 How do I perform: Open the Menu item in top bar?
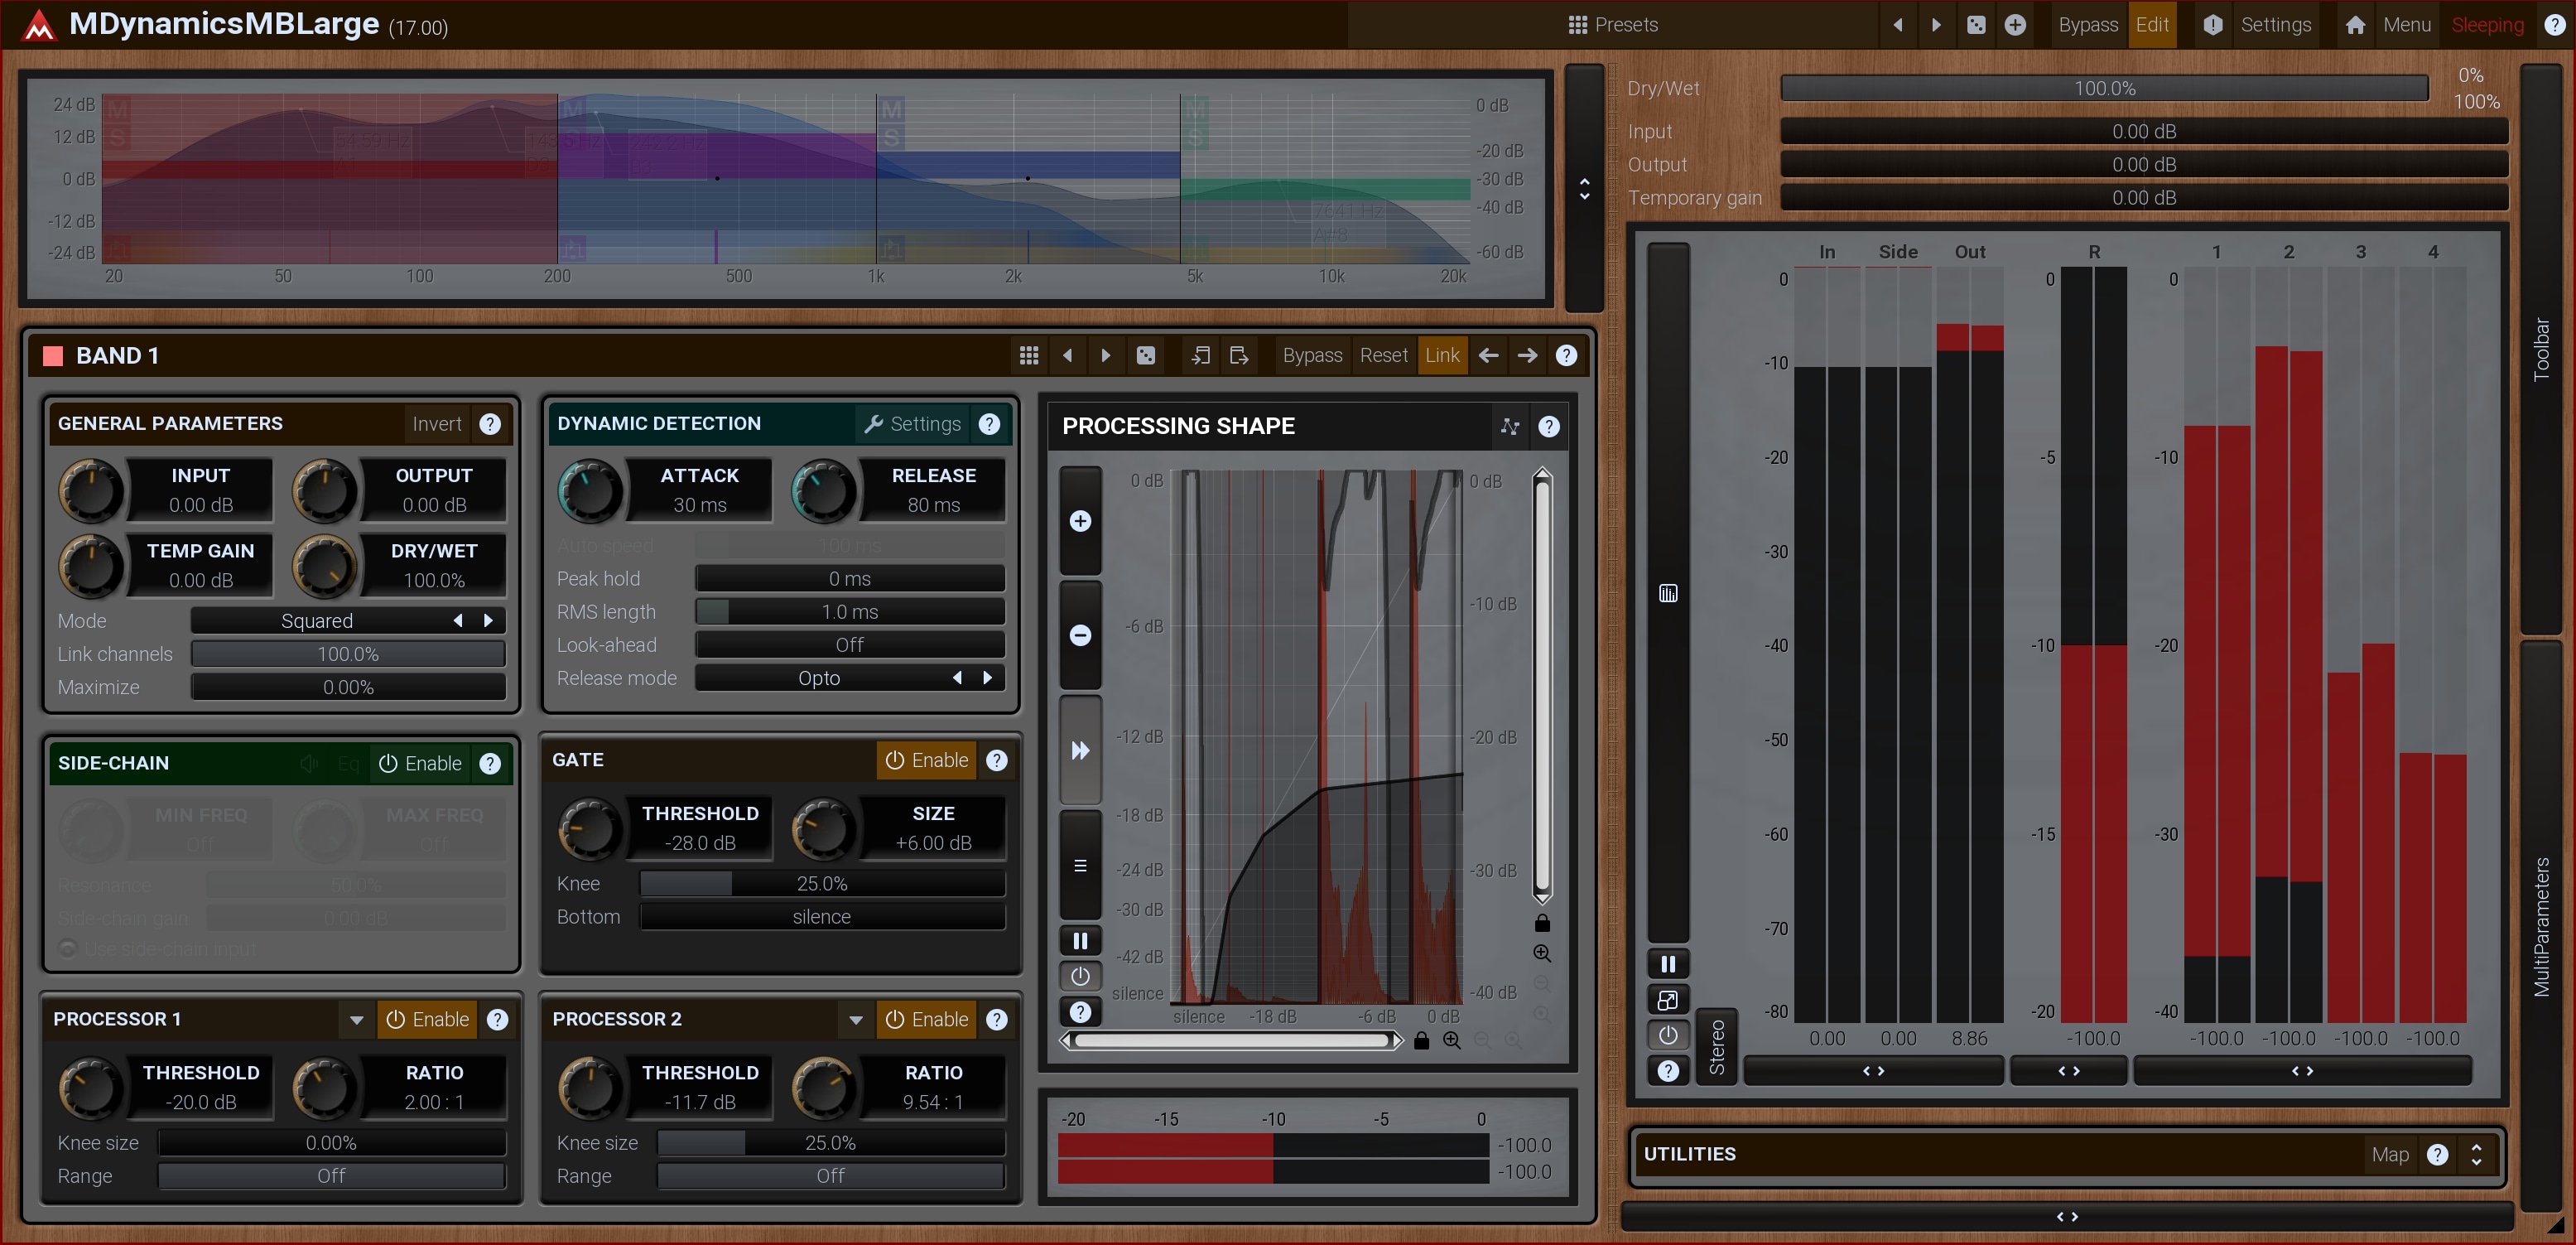pyautogui.click(x=2406, y=25)
